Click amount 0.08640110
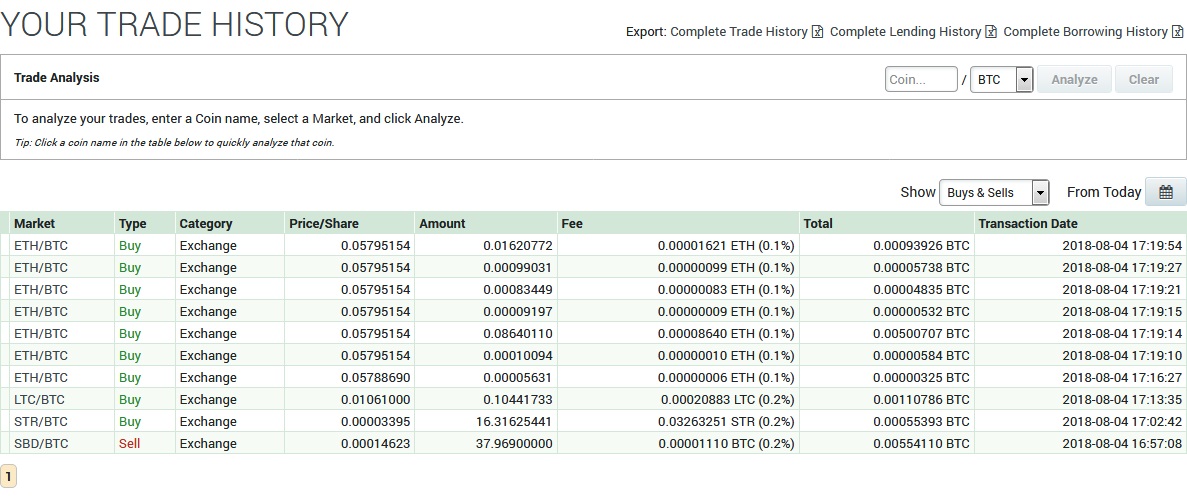This screenshot has height=499, width=1187. point(518,333)
